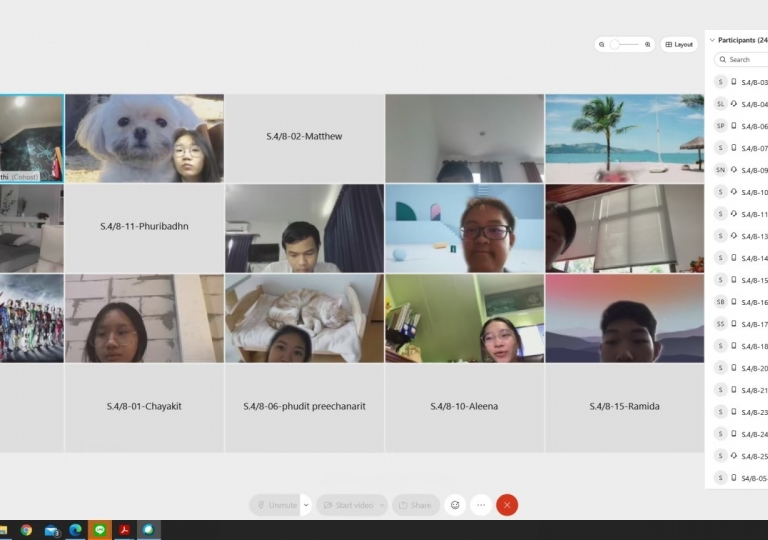Select the S.4/8-10-Aleena tile

point(464,408)
